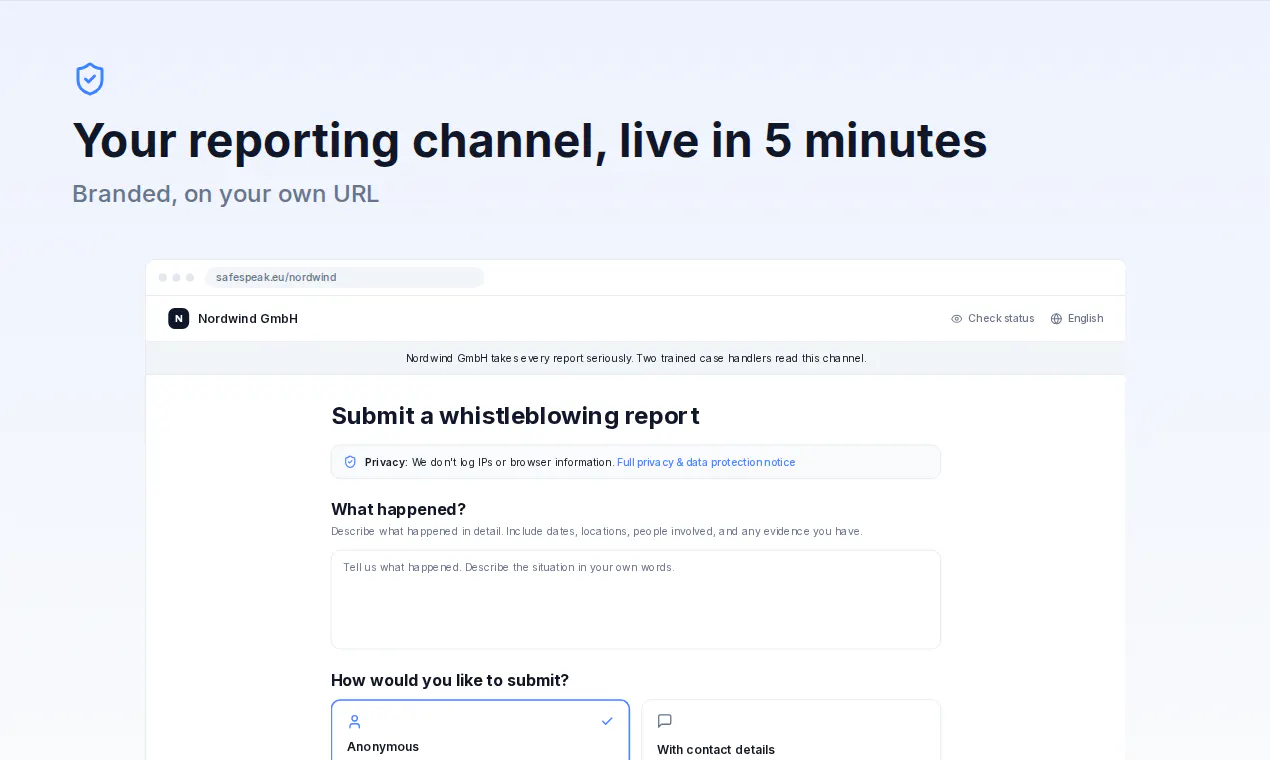
Task: Click into the What happened text area
Action: click(x=636, y=600)
